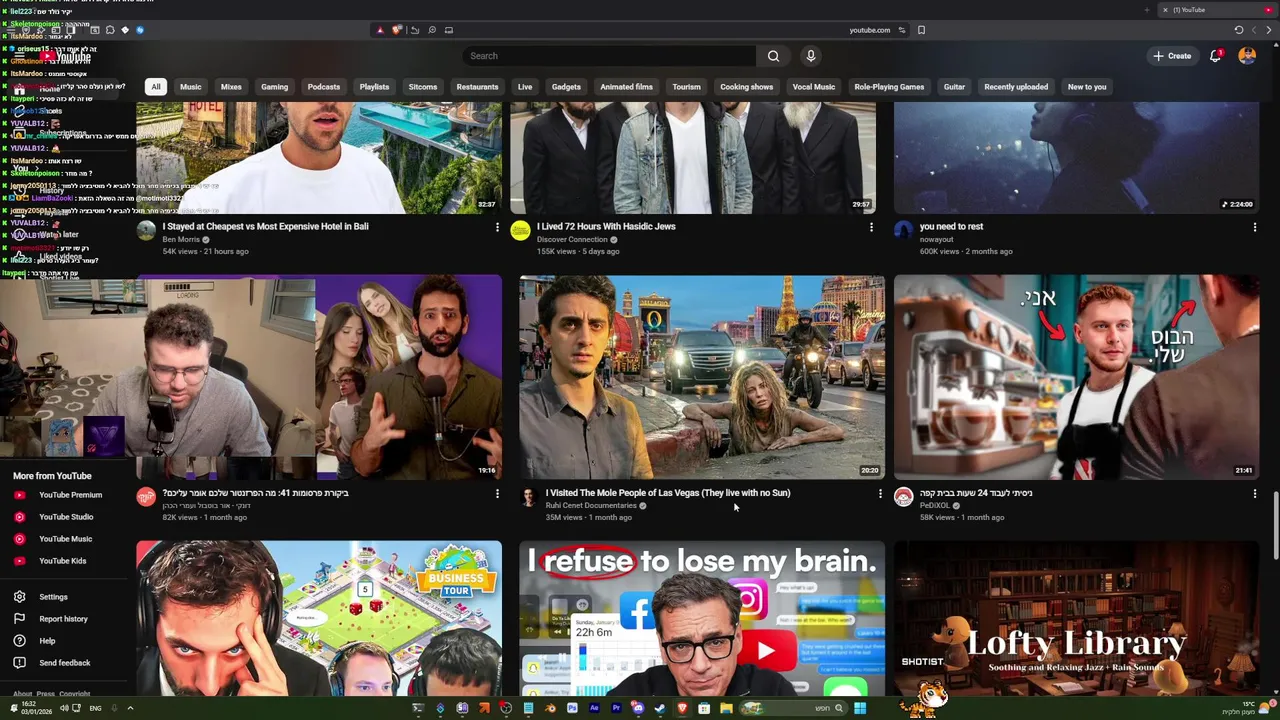Select the New to you chip

point(1087,87)
